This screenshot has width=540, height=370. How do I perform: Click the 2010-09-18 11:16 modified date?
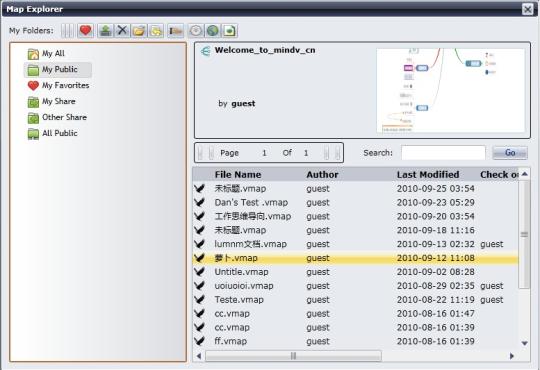(436, 230)
